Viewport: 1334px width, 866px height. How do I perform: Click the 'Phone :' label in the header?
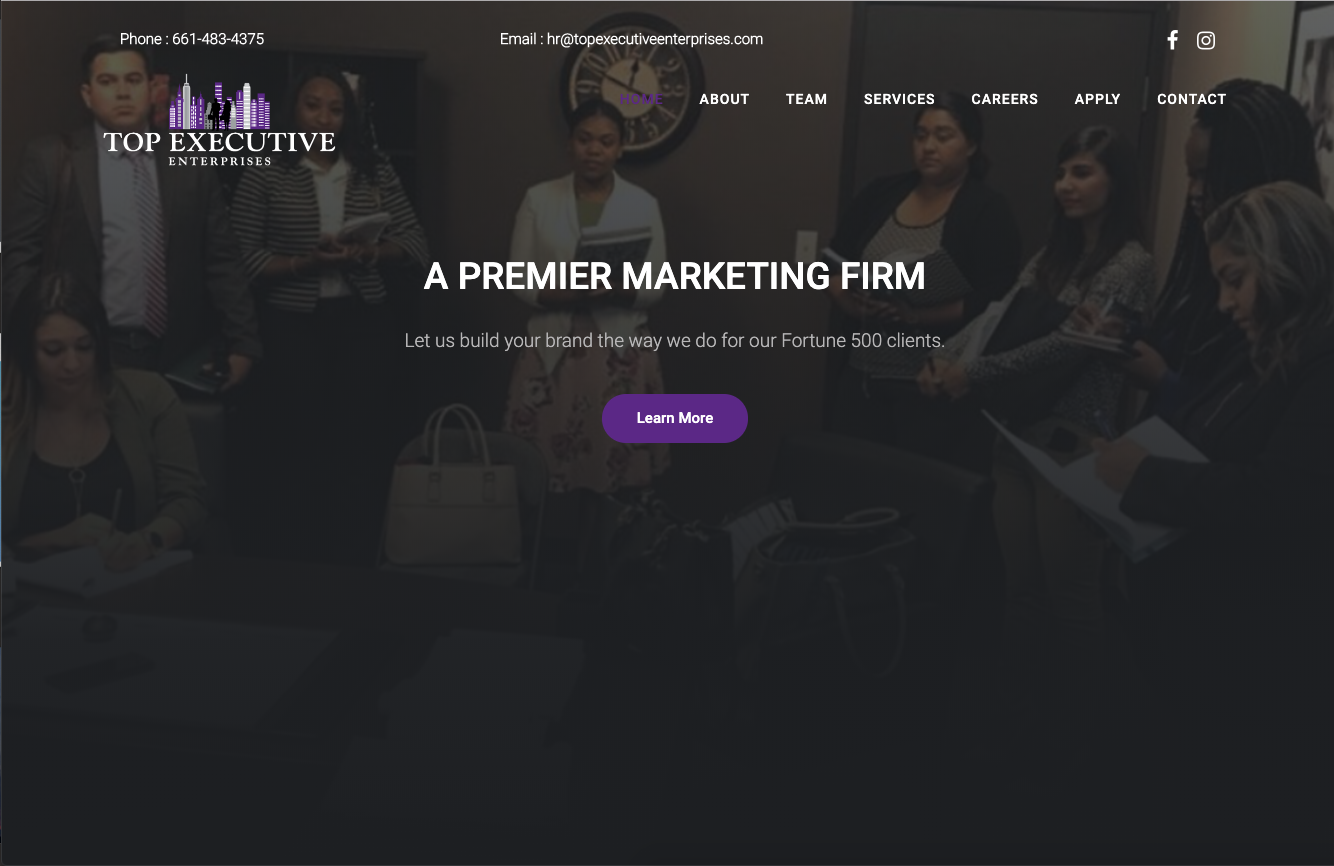(x=144, y=39)
